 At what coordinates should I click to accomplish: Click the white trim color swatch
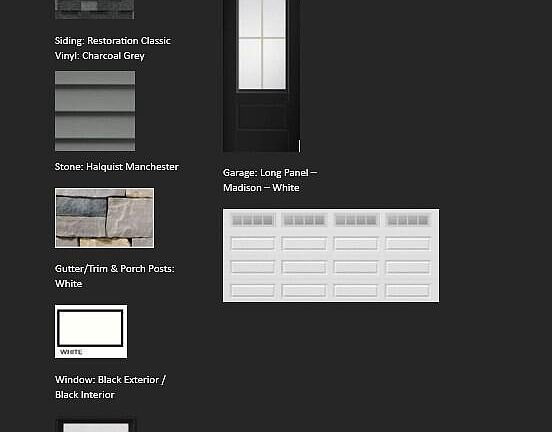click(91, 331)
